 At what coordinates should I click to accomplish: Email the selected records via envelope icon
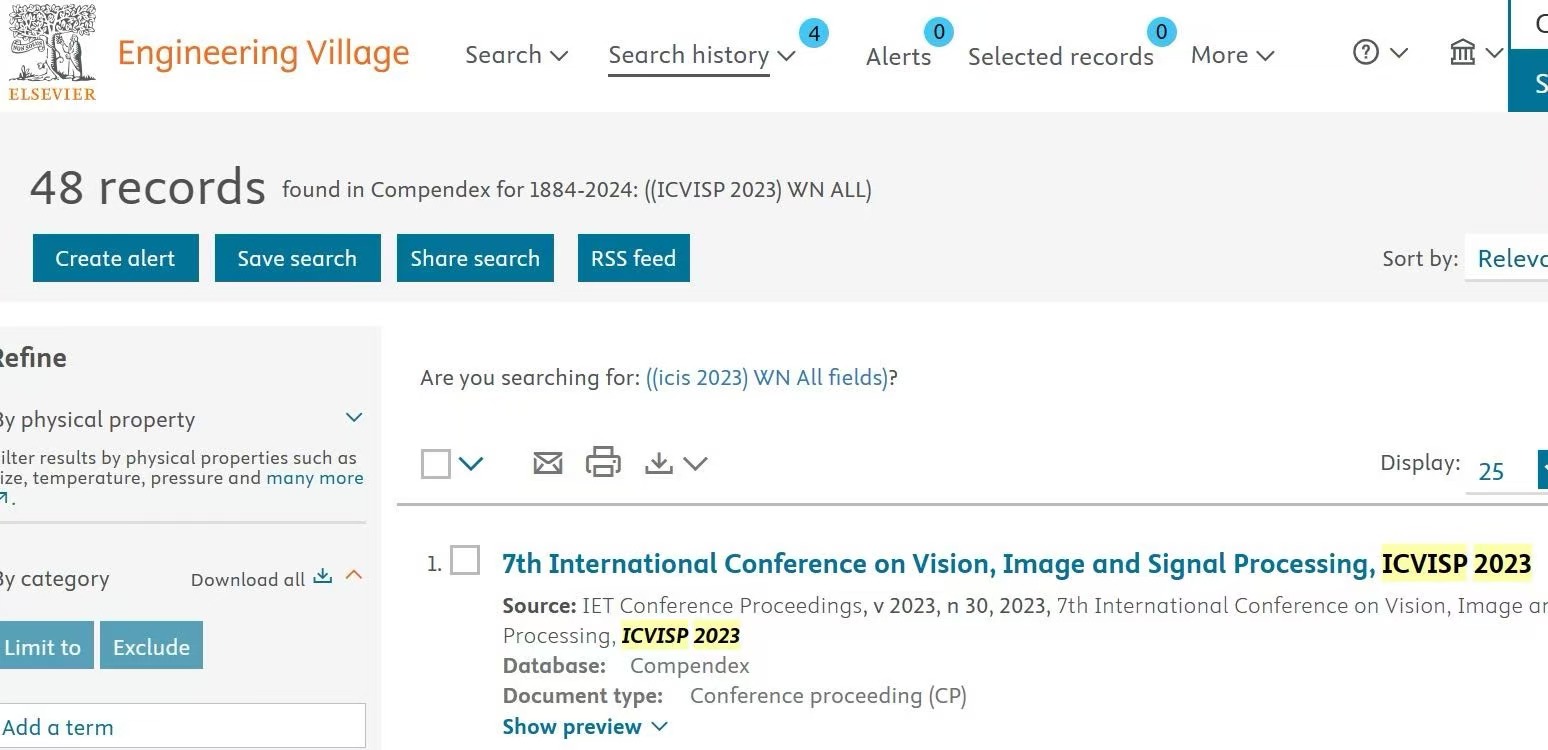pos(548,463)
